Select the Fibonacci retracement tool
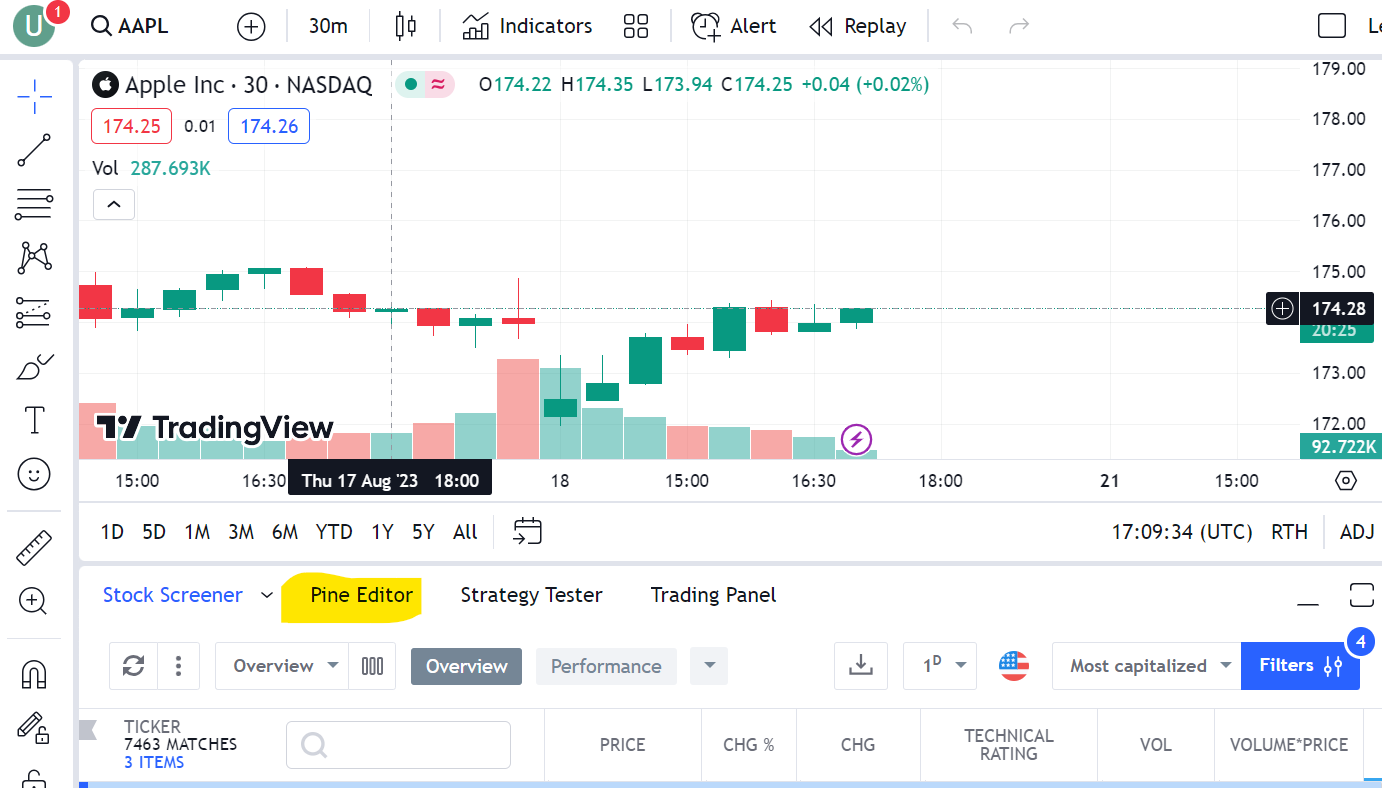The height and width of the screenshot is (788, 1382). click(35, 204)
